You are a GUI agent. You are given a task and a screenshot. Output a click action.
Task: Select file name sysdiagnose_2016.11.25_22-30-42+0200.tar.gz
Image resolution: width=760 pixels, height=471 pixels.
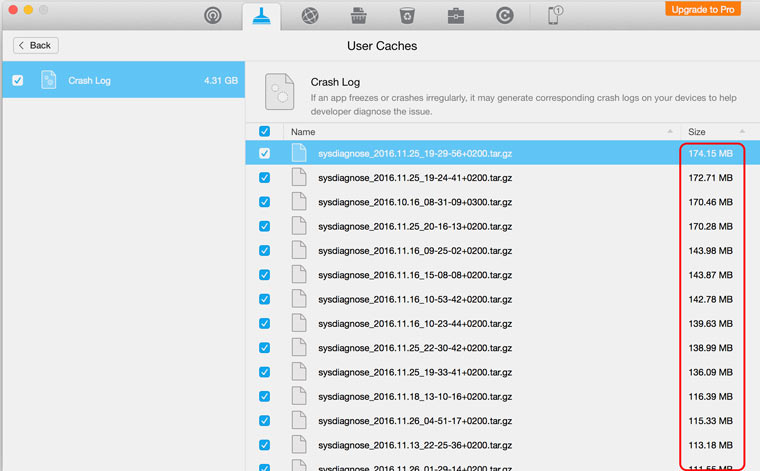(415, 348)
